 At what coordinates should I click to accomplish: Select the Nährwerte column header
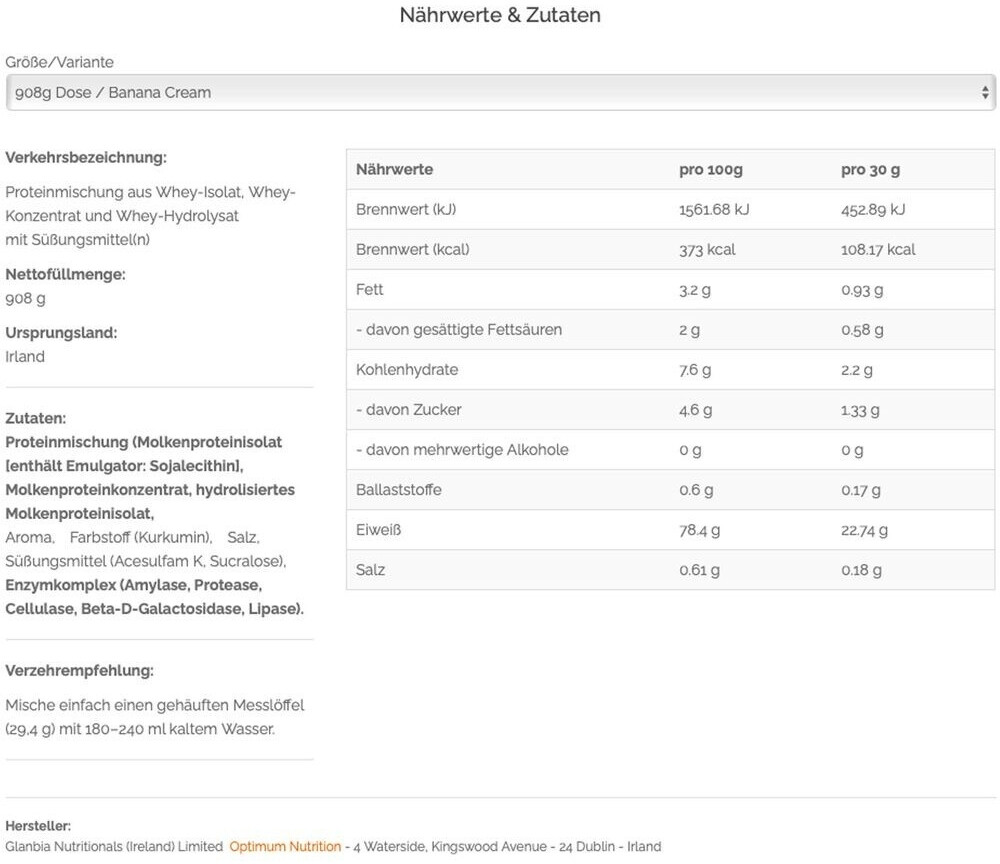point(394,170)
